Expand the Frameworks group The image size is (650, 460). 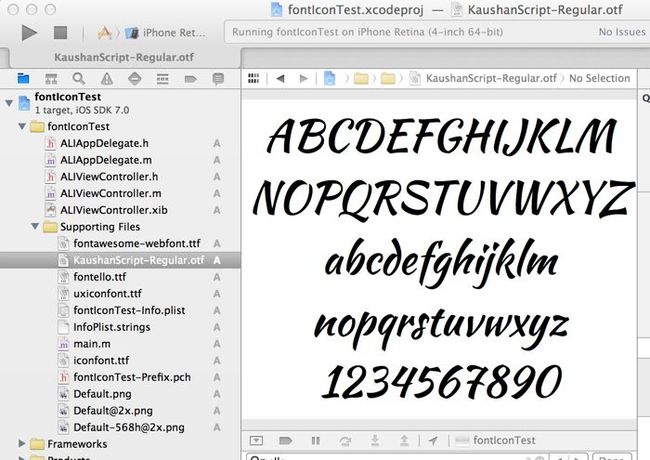pos(22,443)
